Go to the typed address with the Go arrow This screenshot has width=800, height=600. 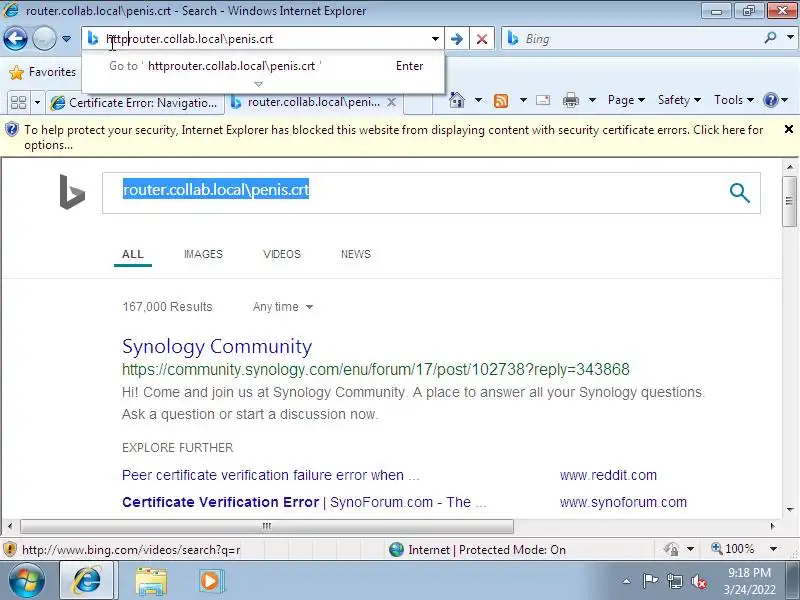coord(457,39)
